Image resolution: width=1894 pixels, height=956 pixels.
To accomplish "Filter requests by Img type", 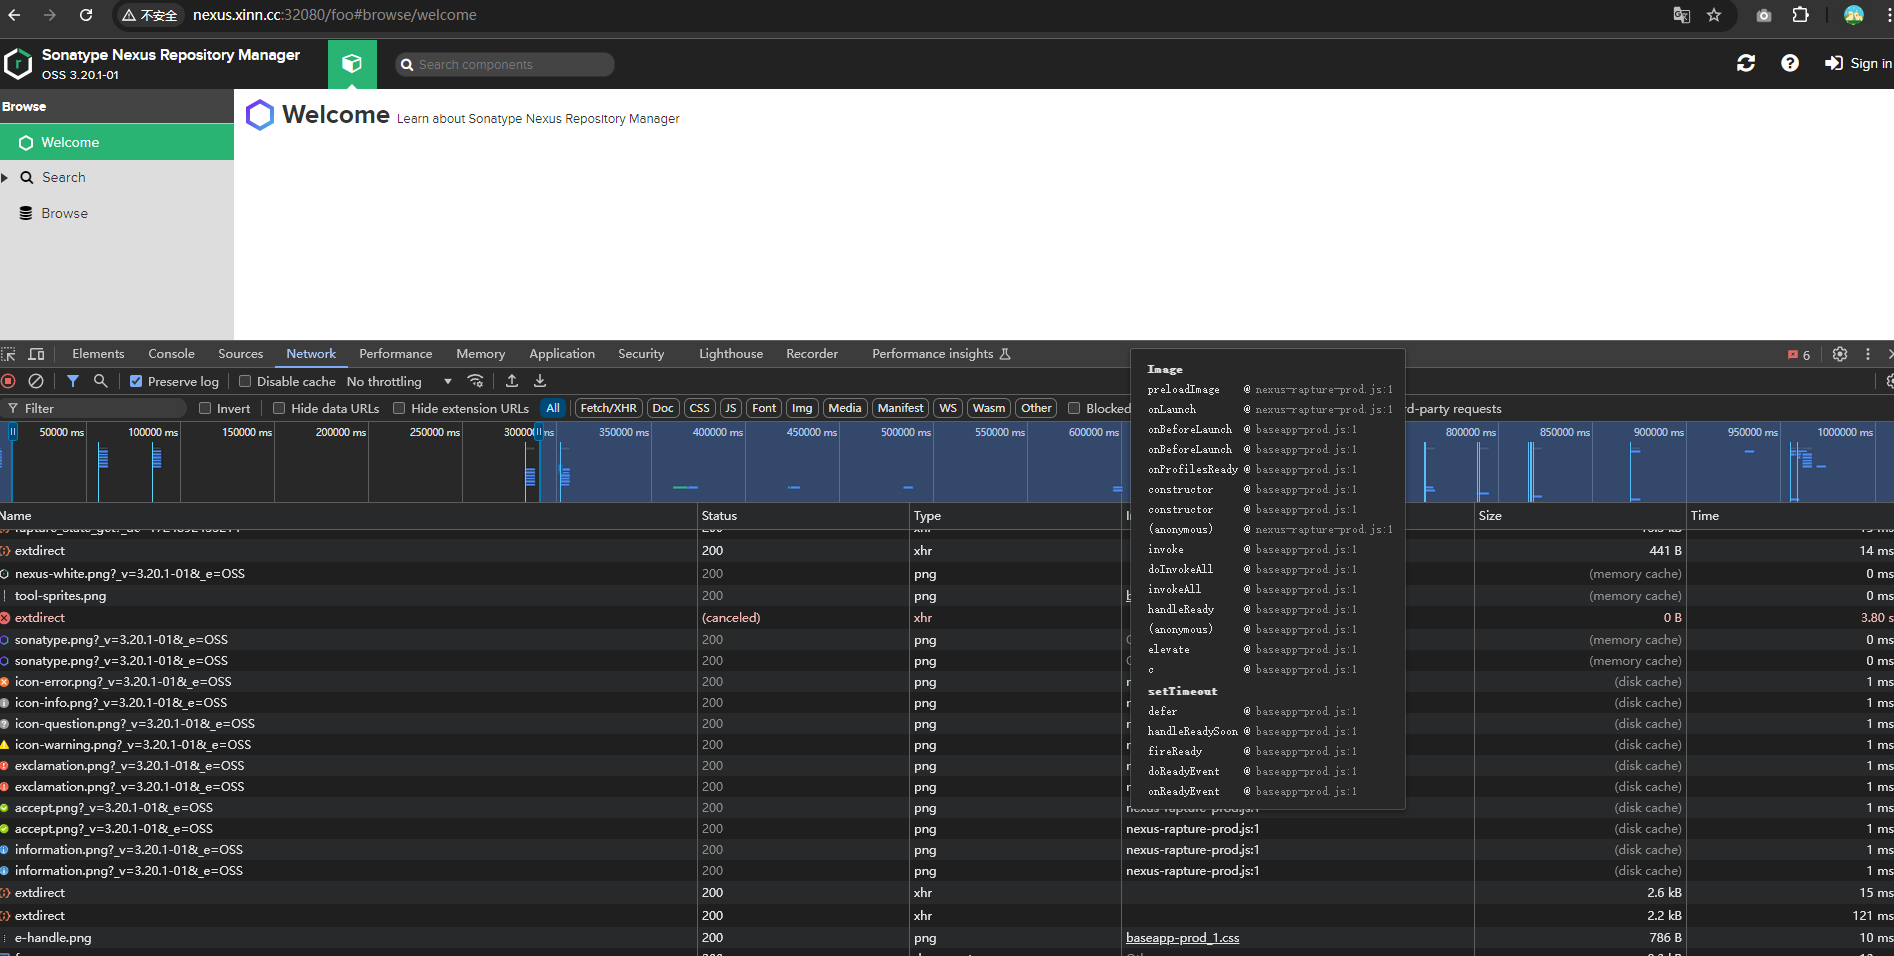I will point(802,408).
